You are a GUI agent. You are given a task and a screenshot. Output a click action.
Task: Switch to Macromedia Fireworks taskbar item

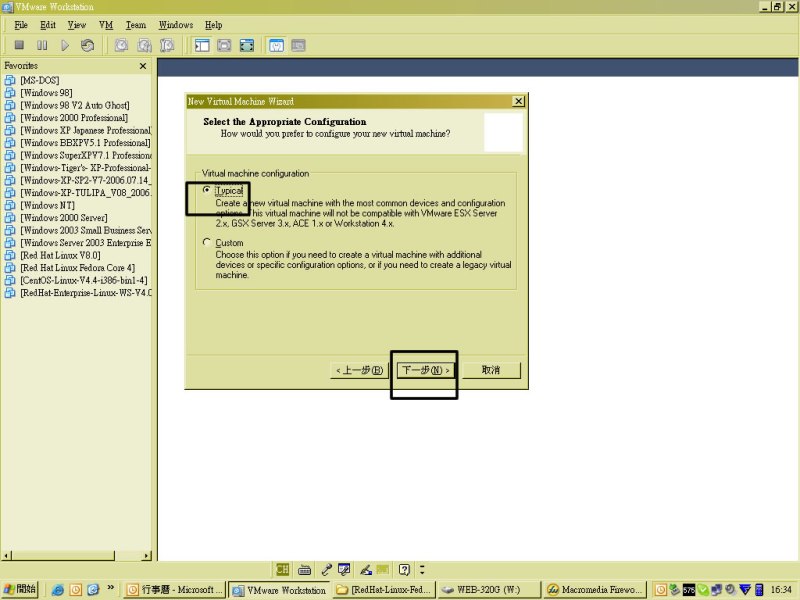click(595, 590)
